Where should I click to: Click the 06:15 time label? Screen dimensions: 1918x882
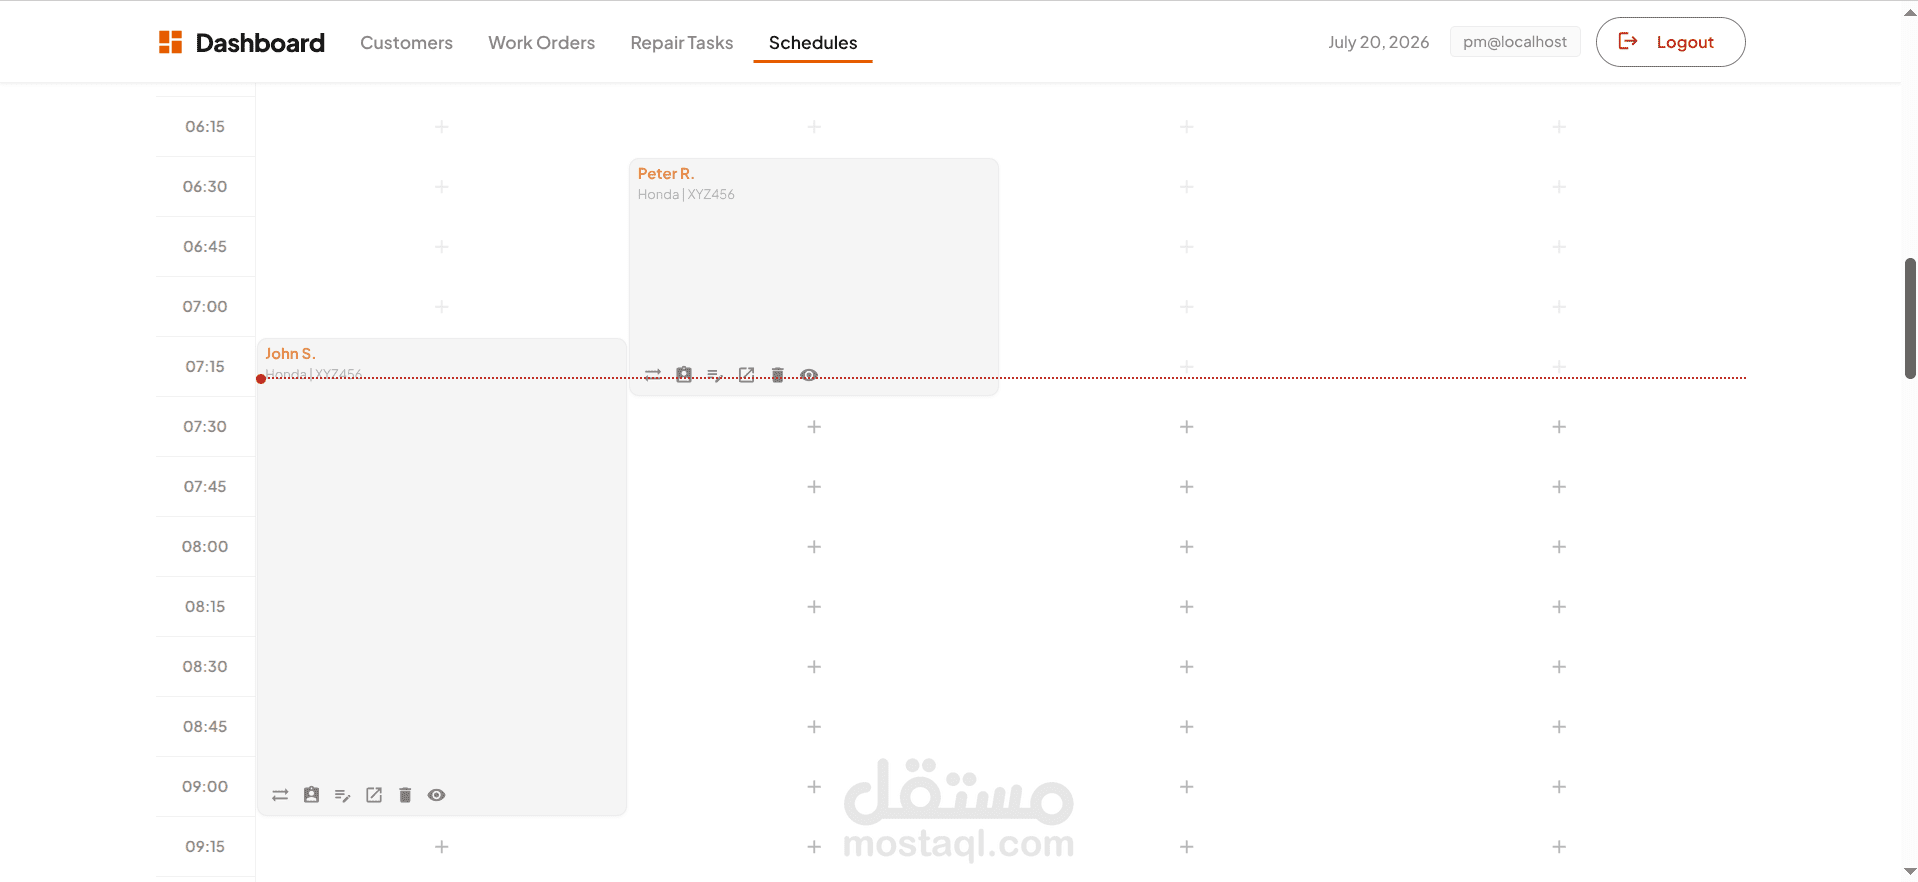[x=205, y=127]
